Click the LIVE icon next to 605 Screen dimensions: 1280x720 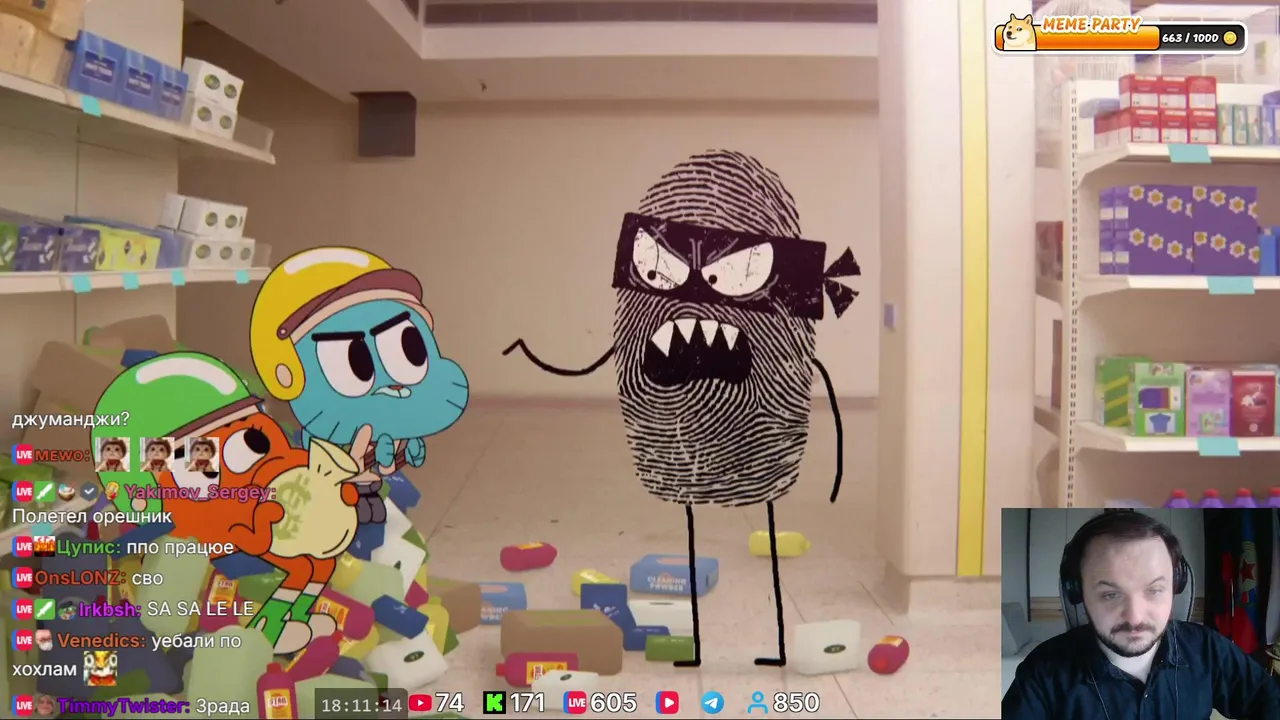(575, 704)
